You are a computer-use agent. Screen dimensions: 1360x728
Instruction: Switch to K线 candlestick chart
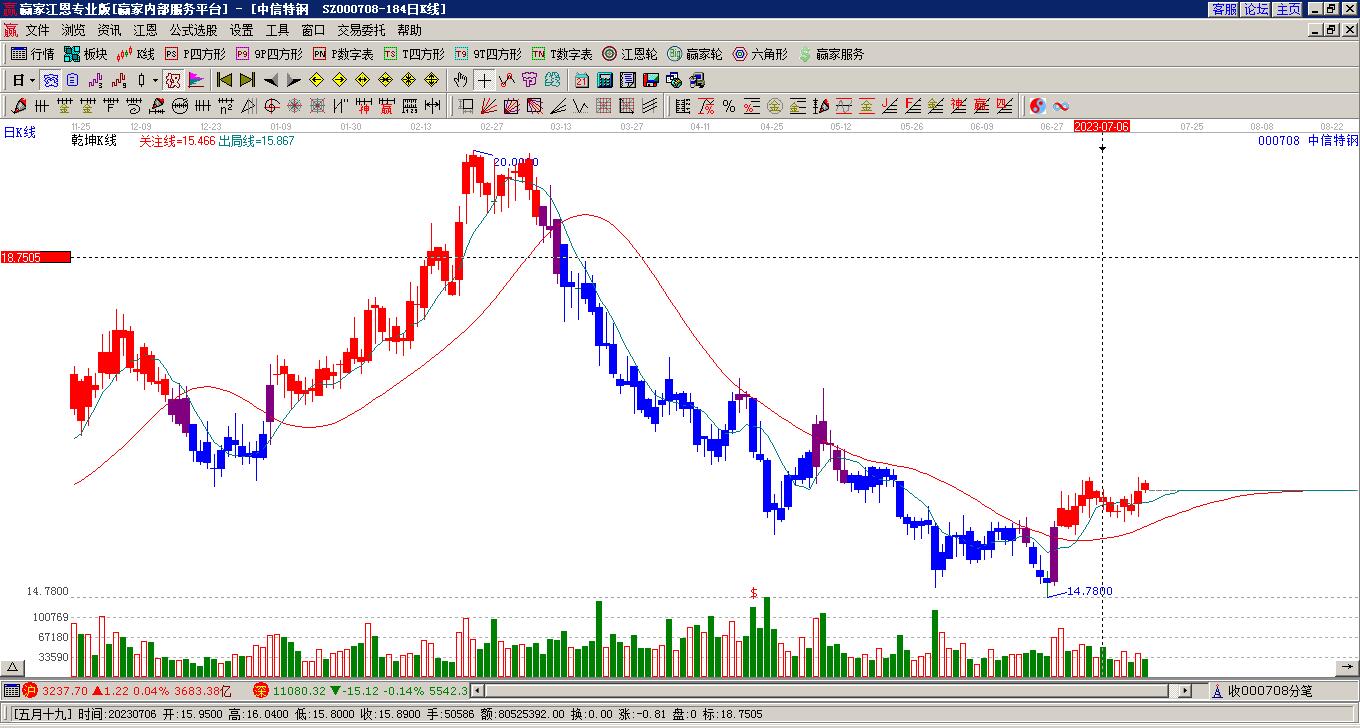click(x=136, y=54)
